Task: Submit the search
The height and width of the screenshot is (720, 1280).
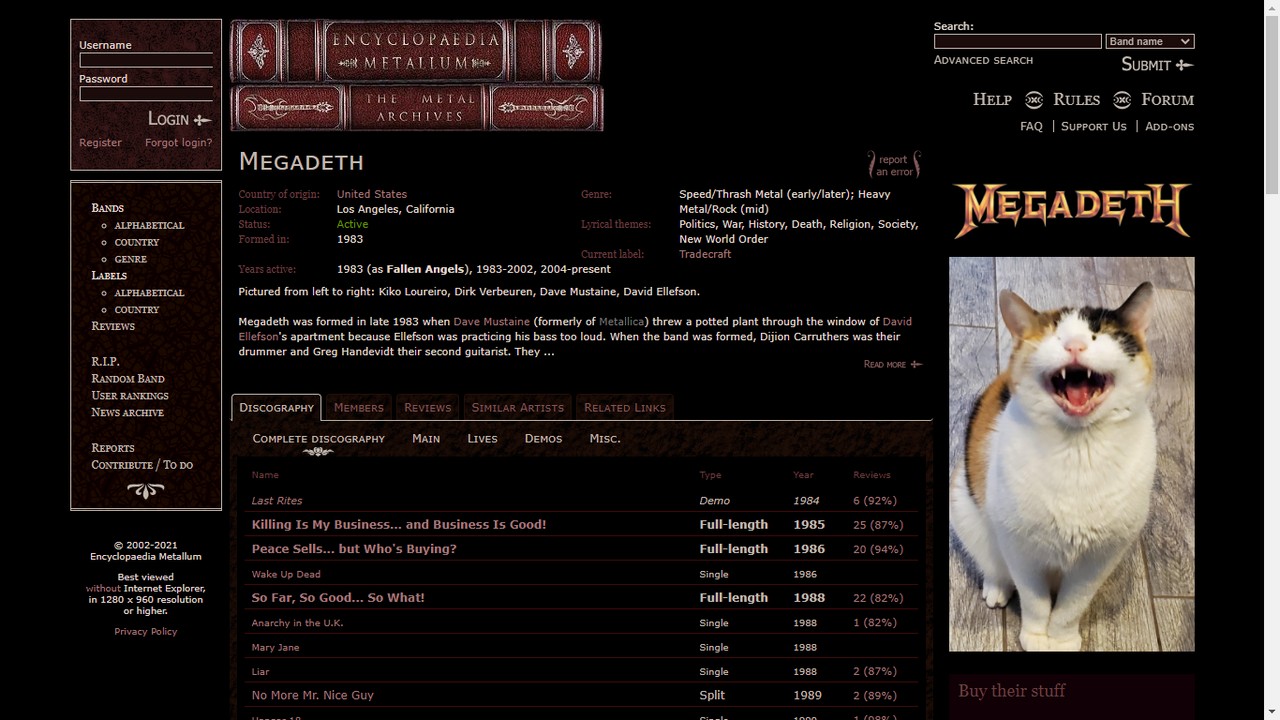Action: click(x=1157, y=65)
